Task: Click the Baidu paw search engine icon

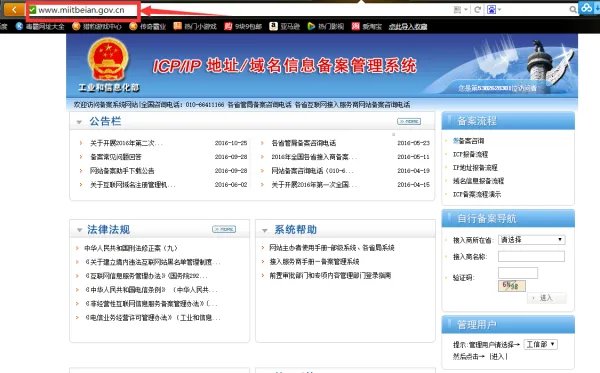Action: point(491,10)
